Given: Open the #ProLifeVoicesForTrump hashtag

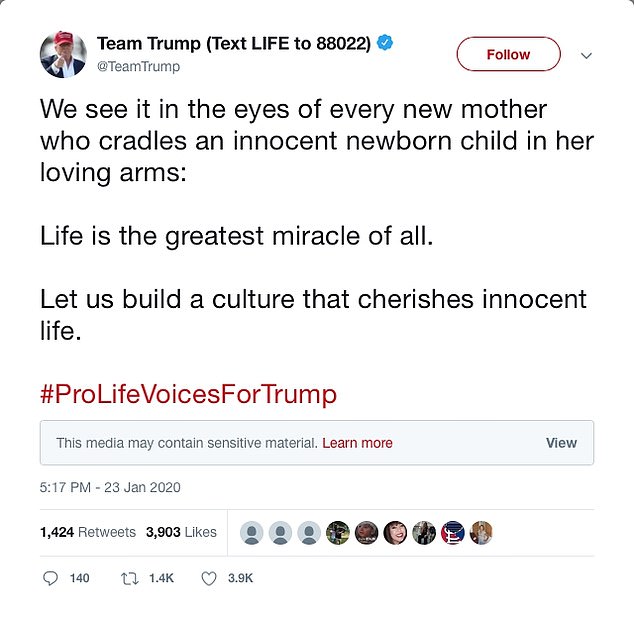Looking at the screenshot, I should coord(188,394).
